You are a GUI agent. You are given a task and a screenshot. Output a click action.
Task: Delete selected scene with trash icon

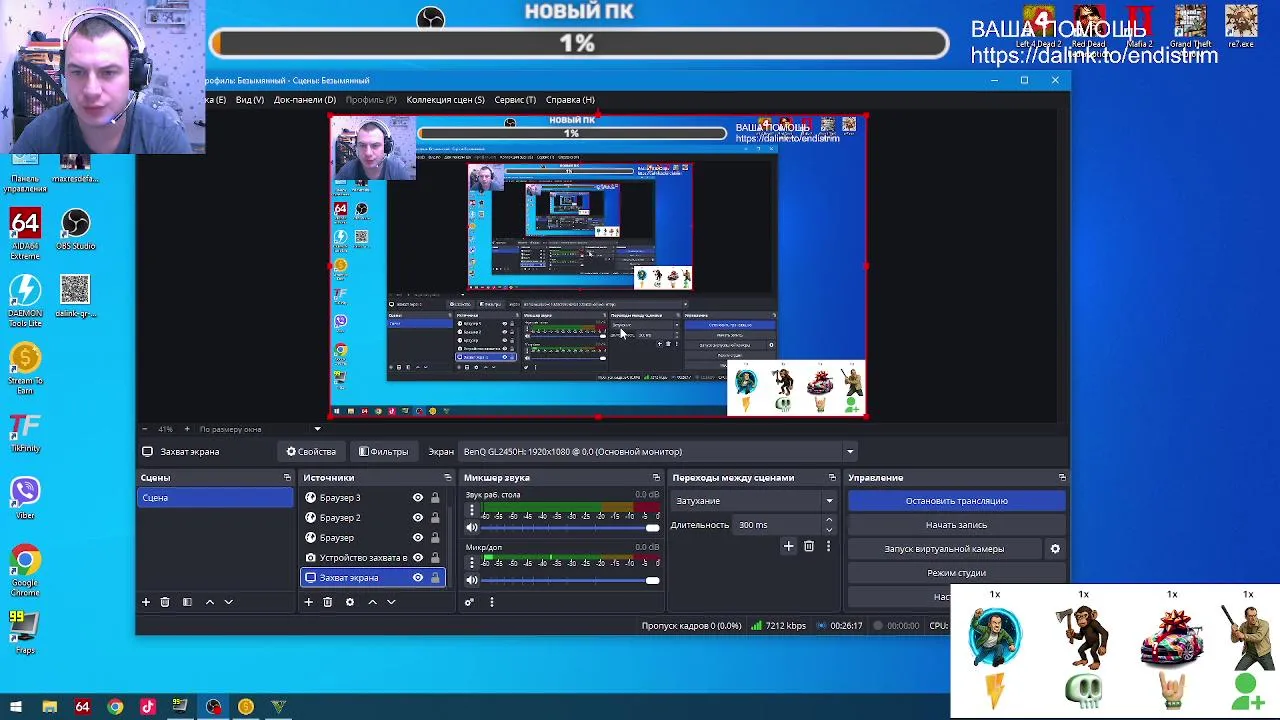165,602
